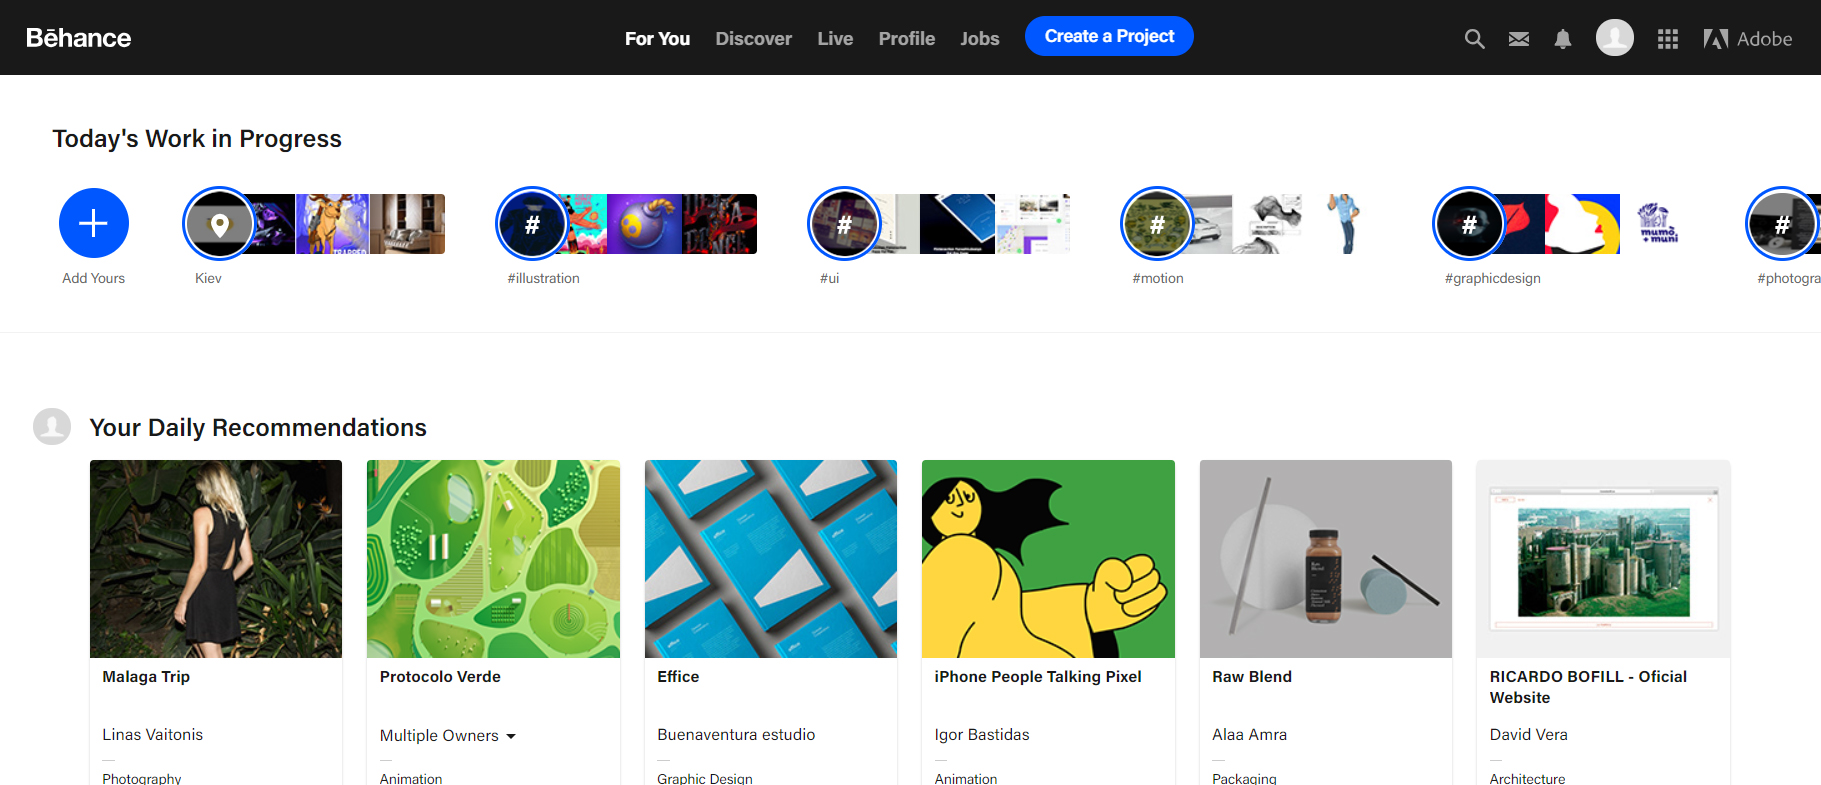Open the apps grid icon
This screenshot has height=785, width=1821.
pyautogui.click(x=1667, y=39)
